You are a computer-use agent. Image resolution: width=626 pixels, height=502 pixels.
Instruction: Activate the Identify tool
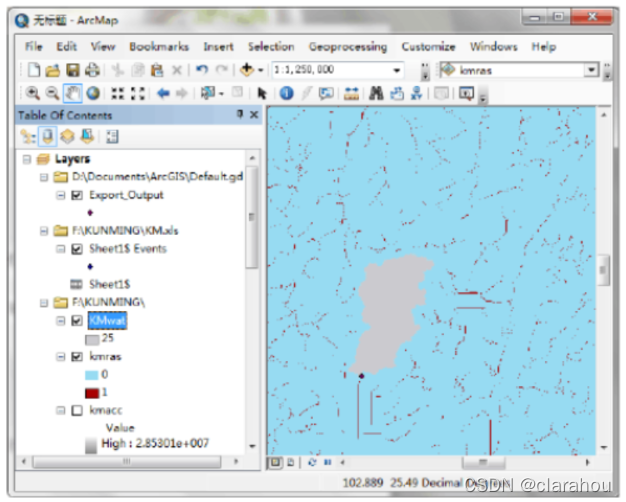286,93
